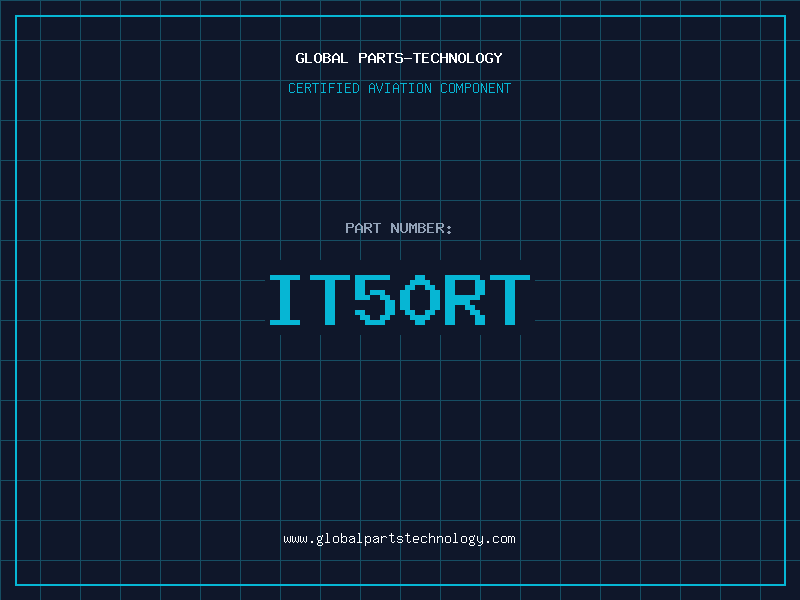Click the CERTIFIED AVIATION COMPONENT subtitle
This screenshot has height=600, width=800.
tap(399, 88)
